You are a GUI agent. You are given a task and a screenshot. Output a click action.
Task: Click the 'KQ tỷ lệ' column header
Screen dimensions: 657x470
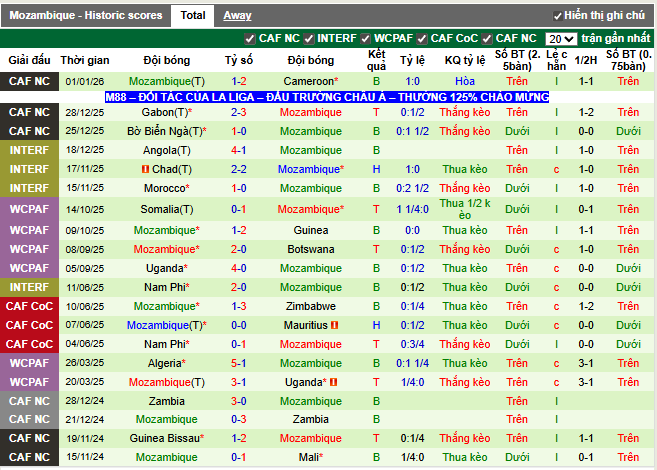(x=465, y=60)
